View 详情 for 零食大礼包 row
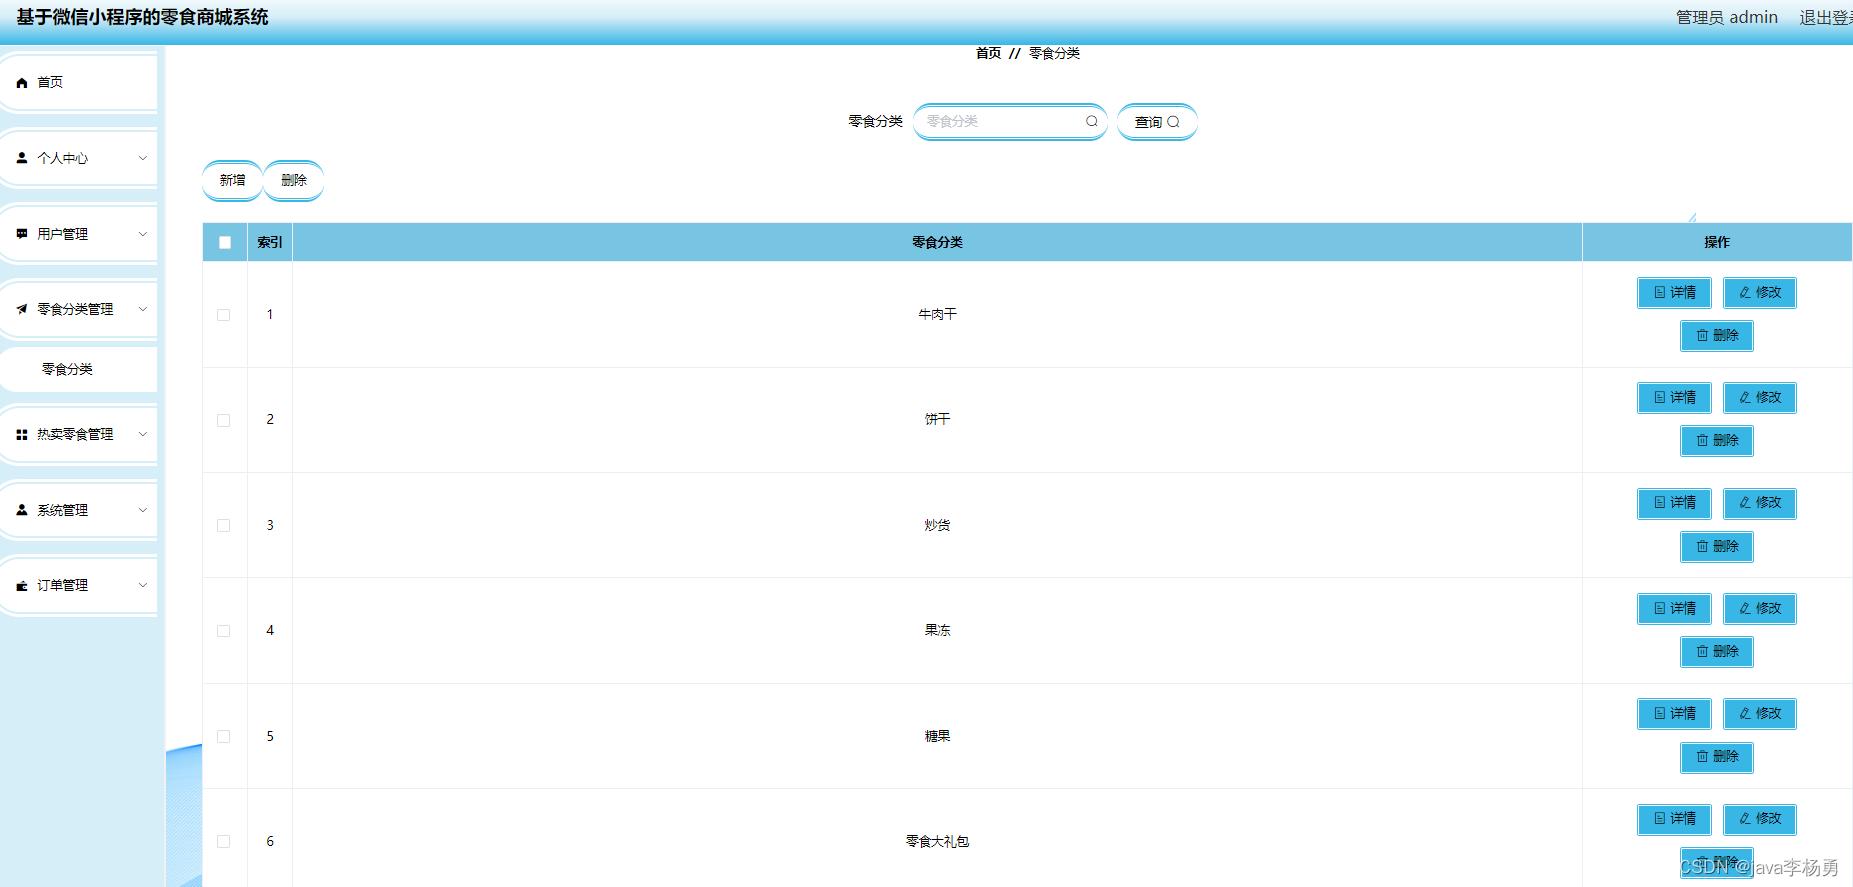This screenshot has width=1853, height=887. tap(1674, 819)
